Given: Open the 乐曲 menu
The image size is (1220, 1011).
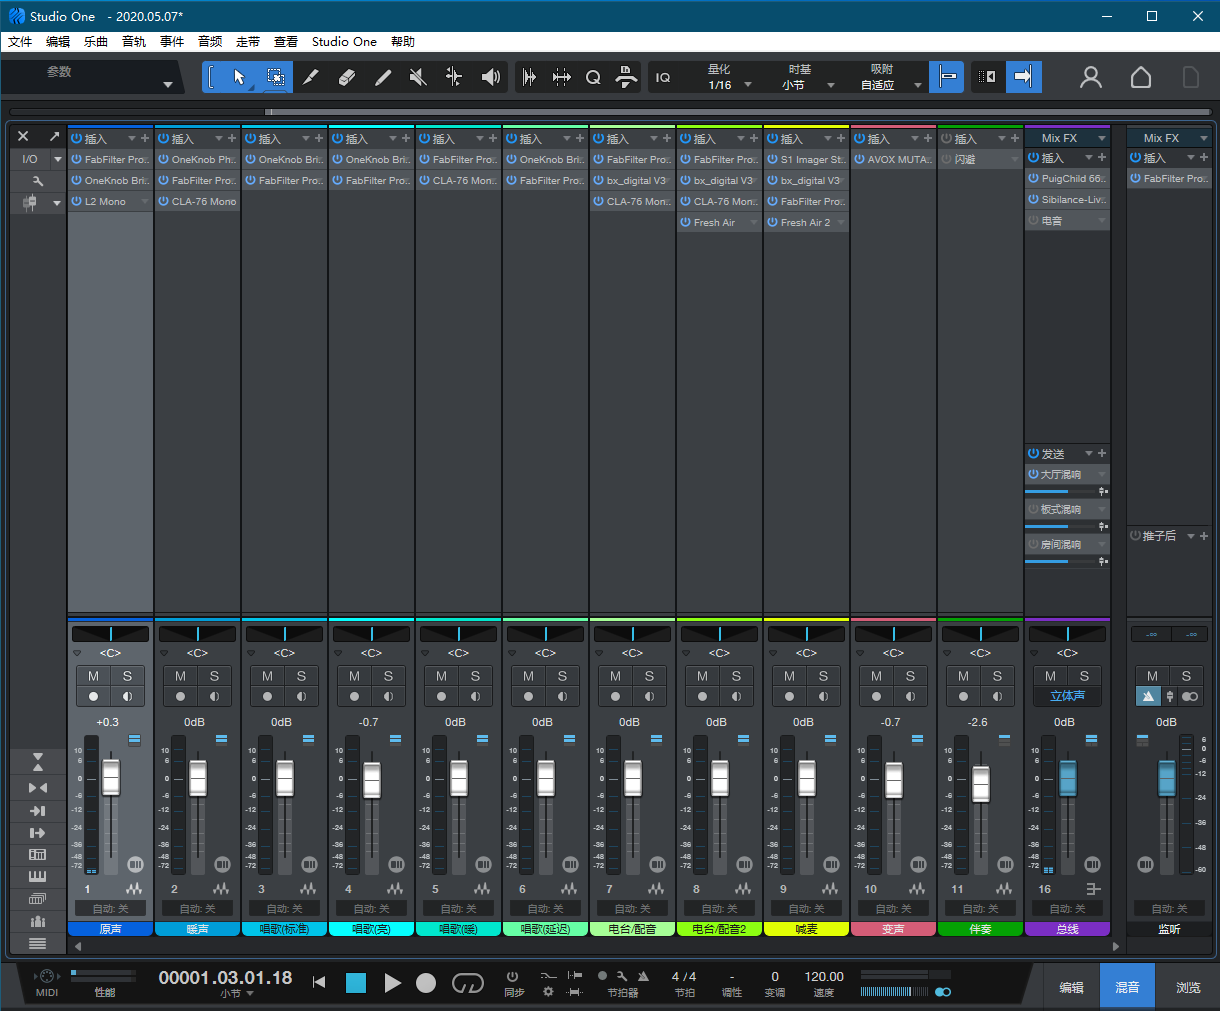Looking at the screenshot, I should 96,41.
